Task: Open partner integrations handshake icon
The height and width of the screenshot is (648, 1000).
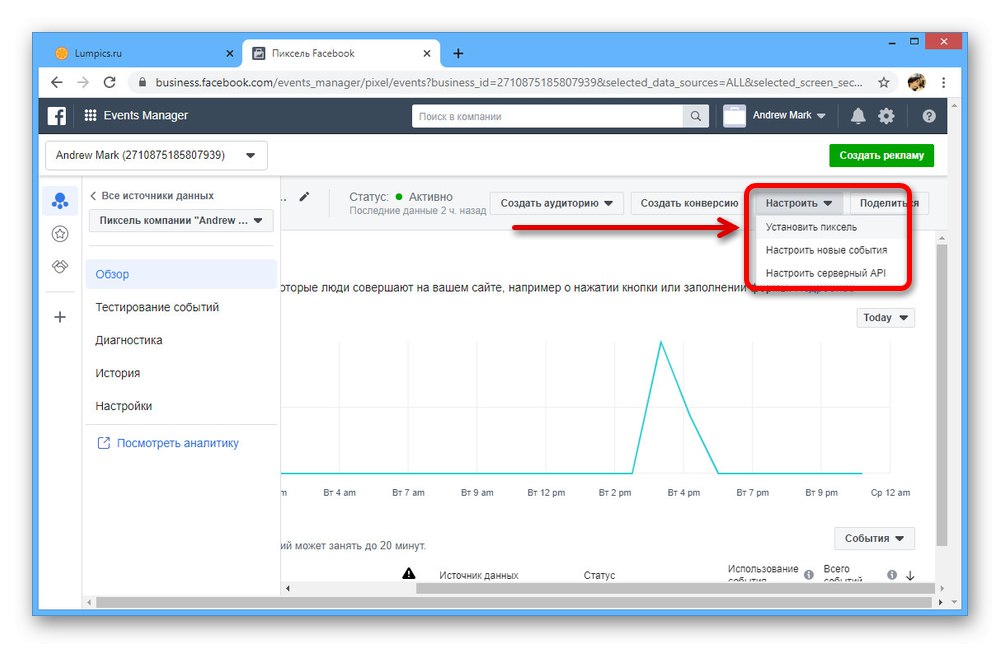Action: tap(60, 267)
